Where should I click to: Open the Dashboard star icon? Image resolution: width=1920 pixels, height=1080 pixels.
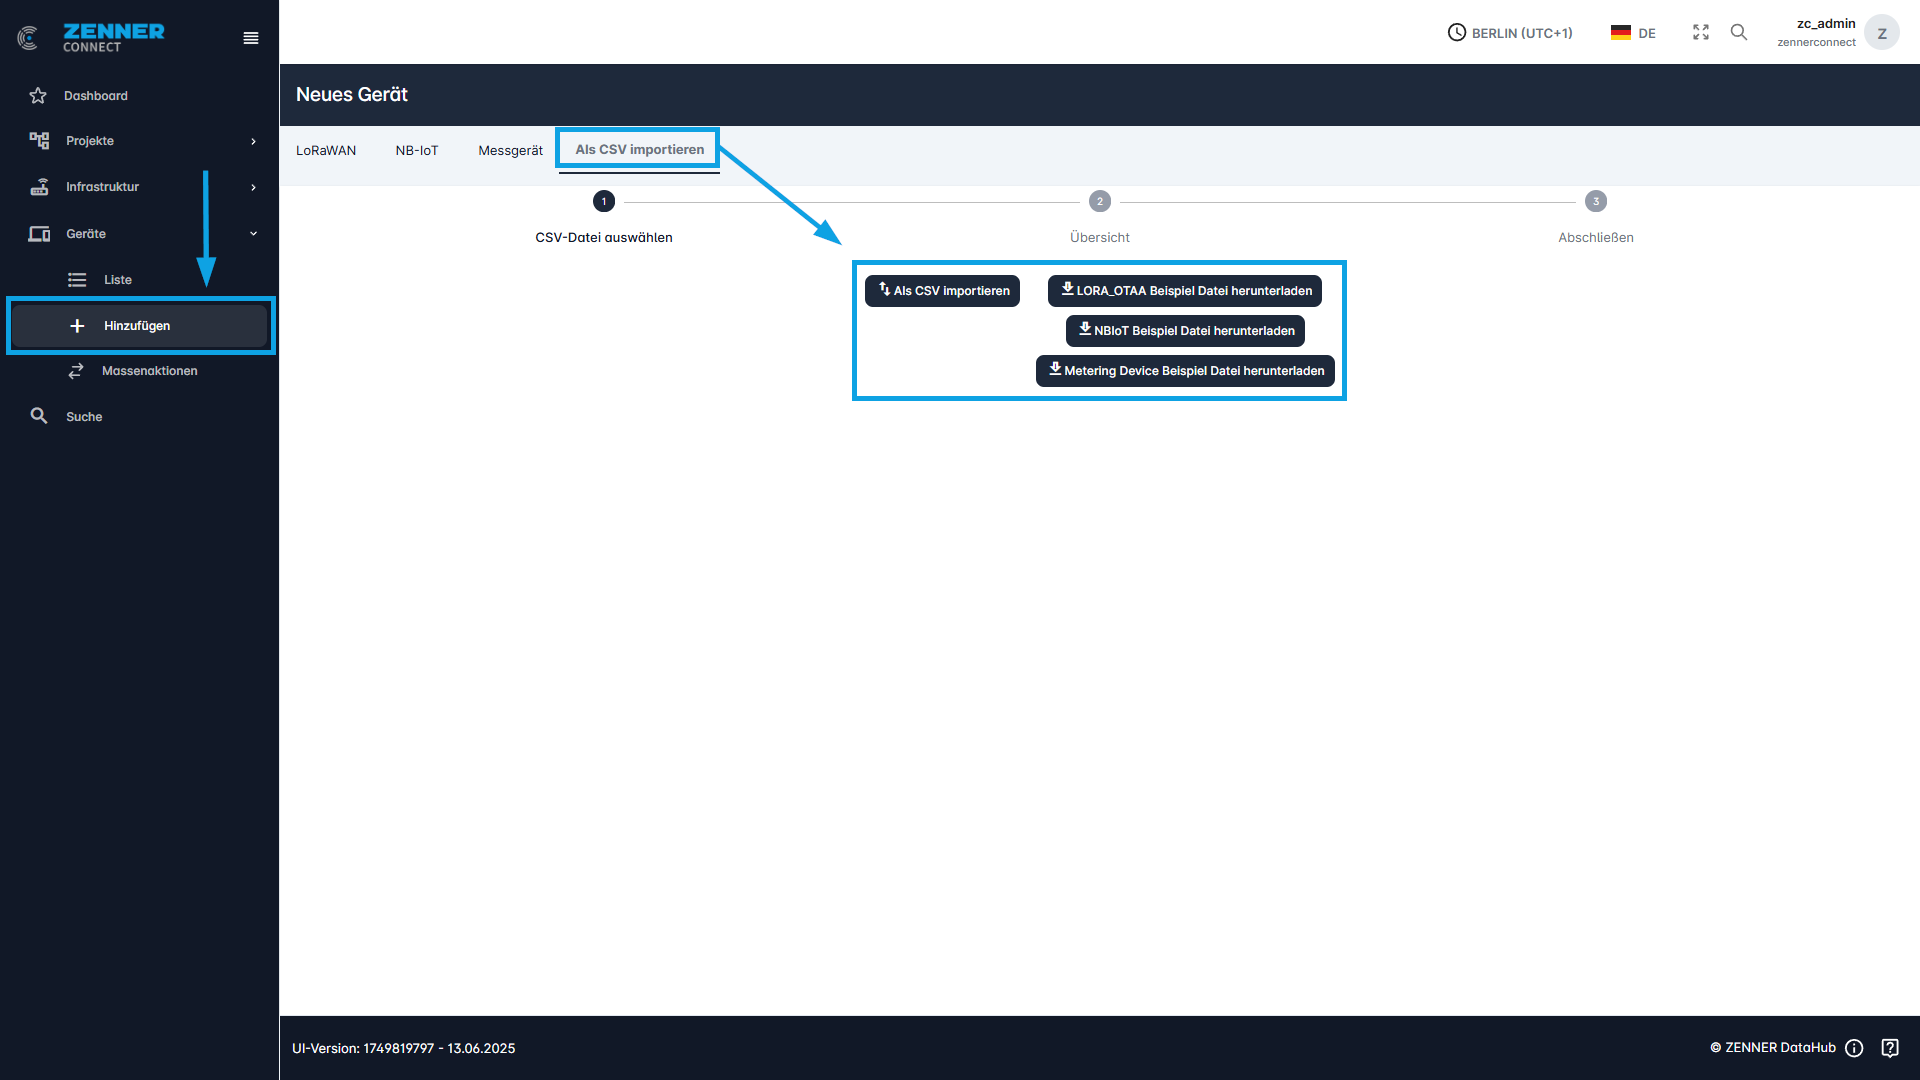[x=38, y=95]
